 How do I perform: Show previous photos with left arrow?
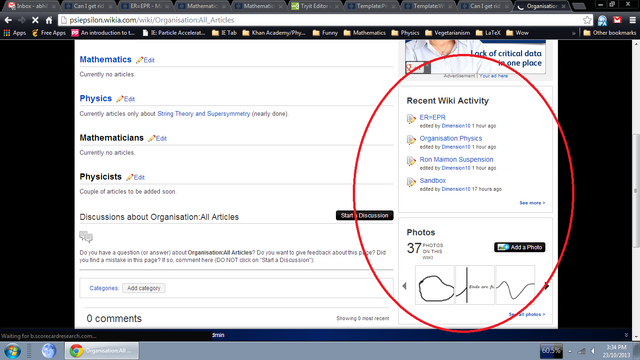[x=404, y=286]
